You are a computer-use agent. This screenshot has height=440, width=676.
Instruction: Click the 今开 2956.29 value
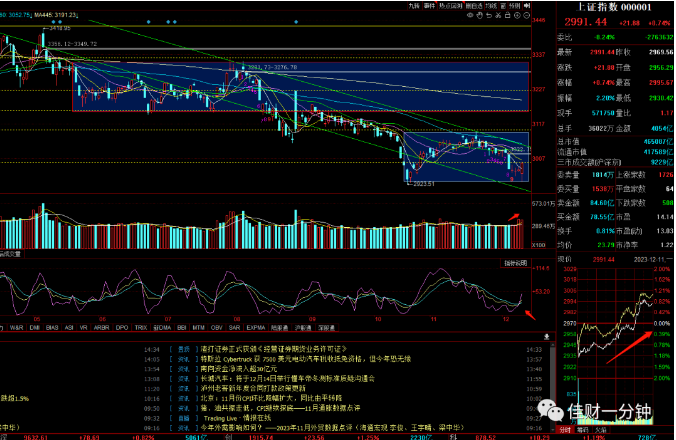[x=661, y=68]
